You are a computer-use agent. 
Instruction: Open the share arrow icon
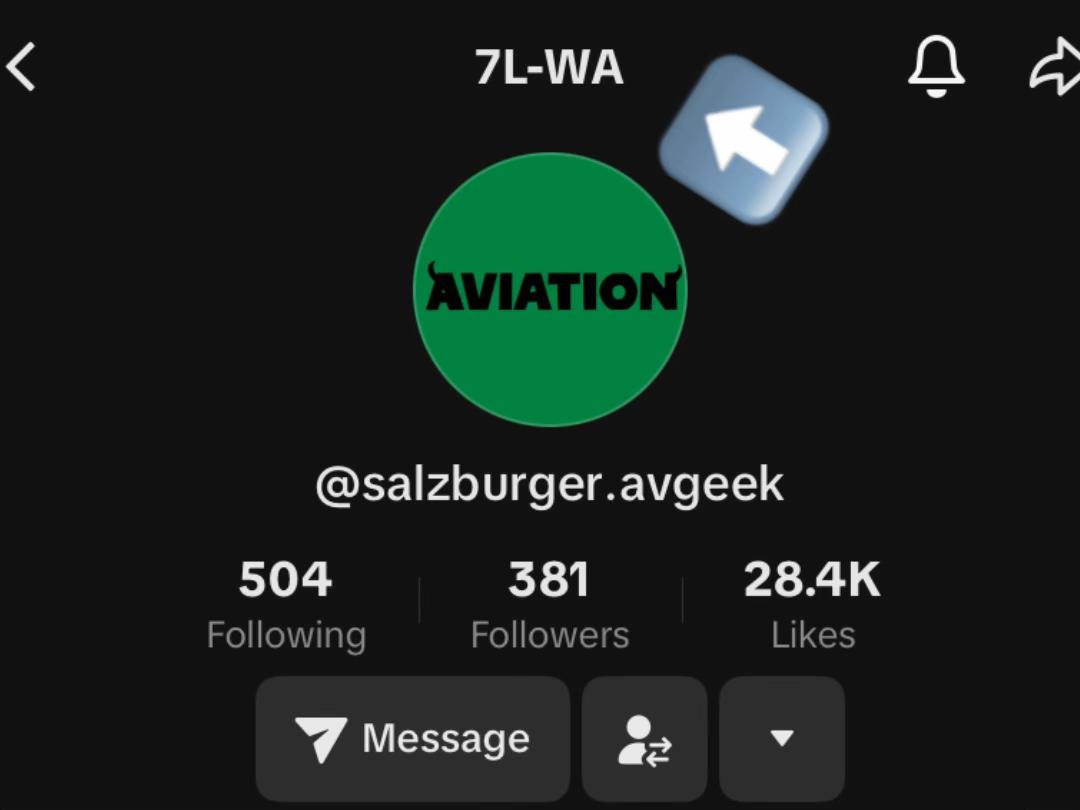[1055, 67]
